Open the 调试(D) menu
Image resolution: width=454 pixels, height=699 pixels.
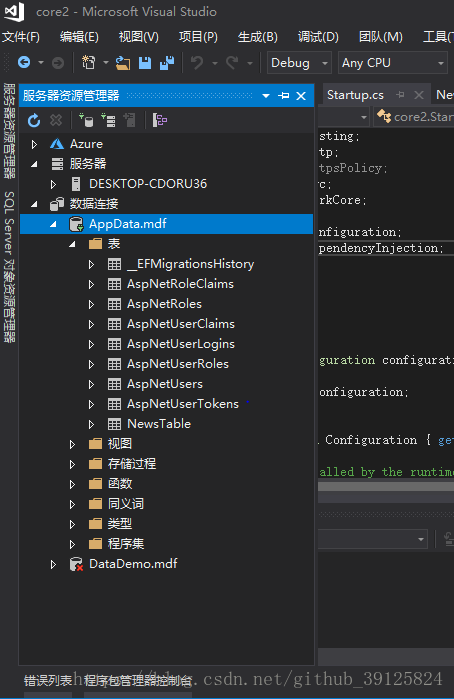(318, 37)
